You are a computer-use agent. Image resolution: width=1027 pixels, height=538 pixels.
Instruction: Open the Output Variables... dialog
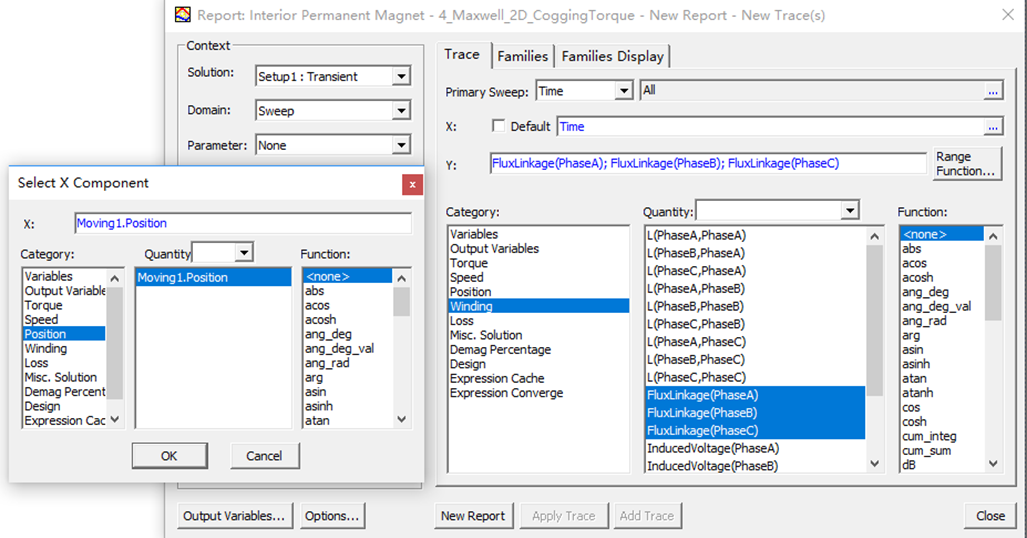[x=234, y=516]
